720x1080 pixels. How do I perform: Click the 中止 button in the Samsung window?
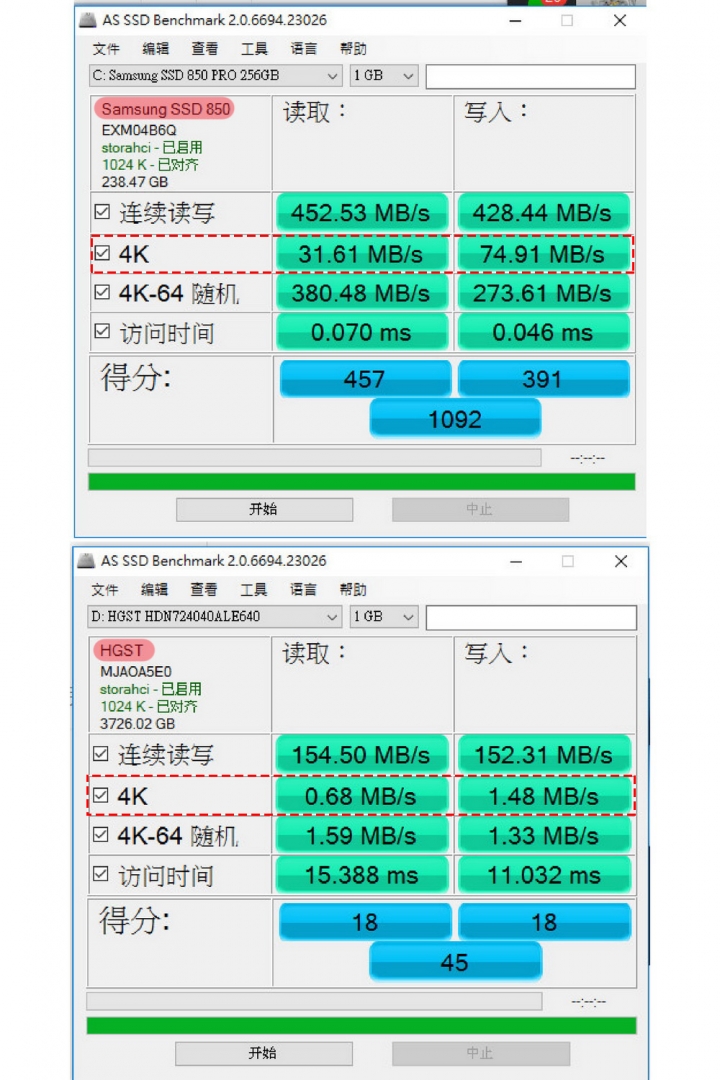click(480, 509)
